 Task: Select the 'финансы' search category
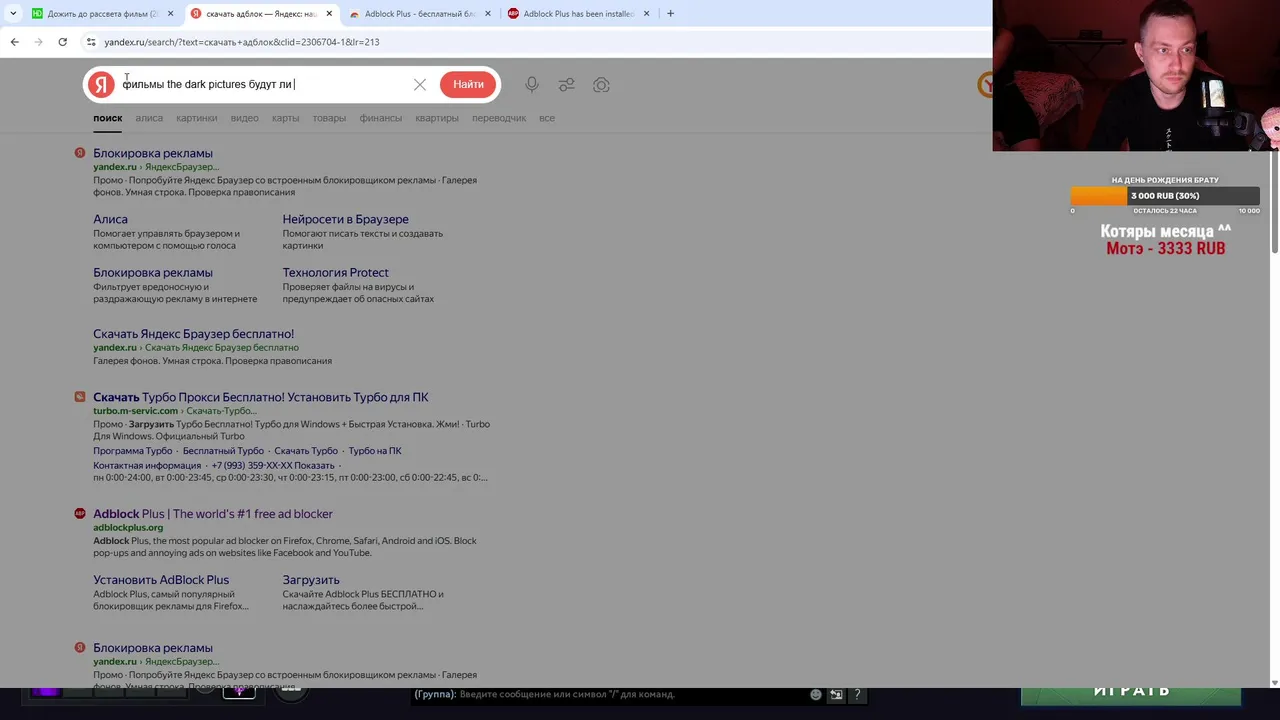click(x=380, y=118)
